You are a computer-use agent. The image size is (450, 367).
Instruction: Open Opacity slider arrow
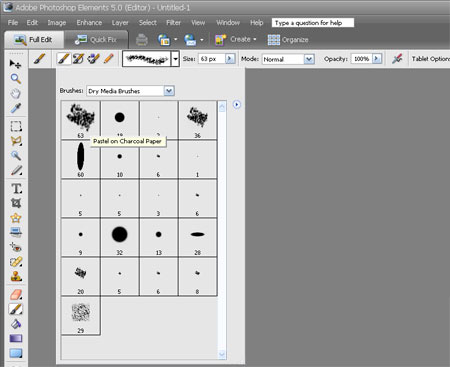tap(377, 59)
